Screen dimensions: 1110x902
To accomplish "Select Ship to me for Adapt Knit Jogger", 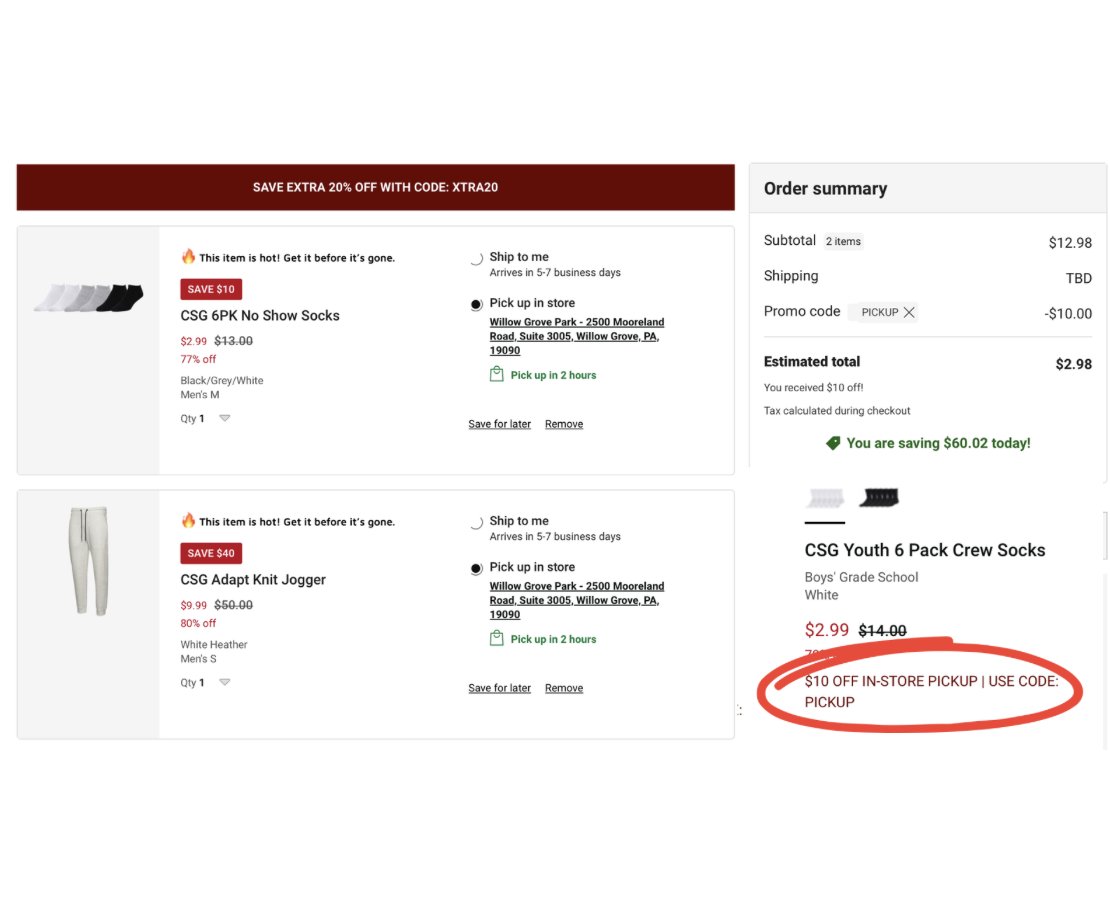I will click(476, 523).
